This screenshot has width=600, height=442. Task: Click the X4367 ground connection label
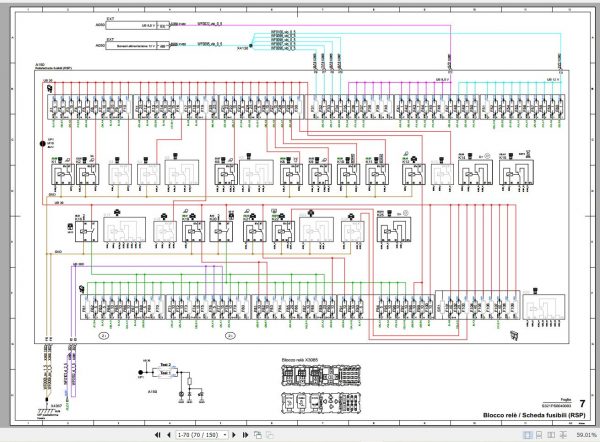[56, 405]
